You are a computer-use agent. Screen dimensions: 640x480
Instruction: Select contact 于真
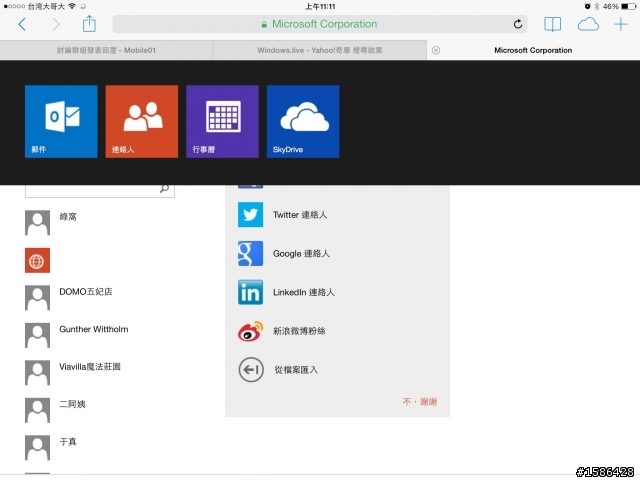68,442
